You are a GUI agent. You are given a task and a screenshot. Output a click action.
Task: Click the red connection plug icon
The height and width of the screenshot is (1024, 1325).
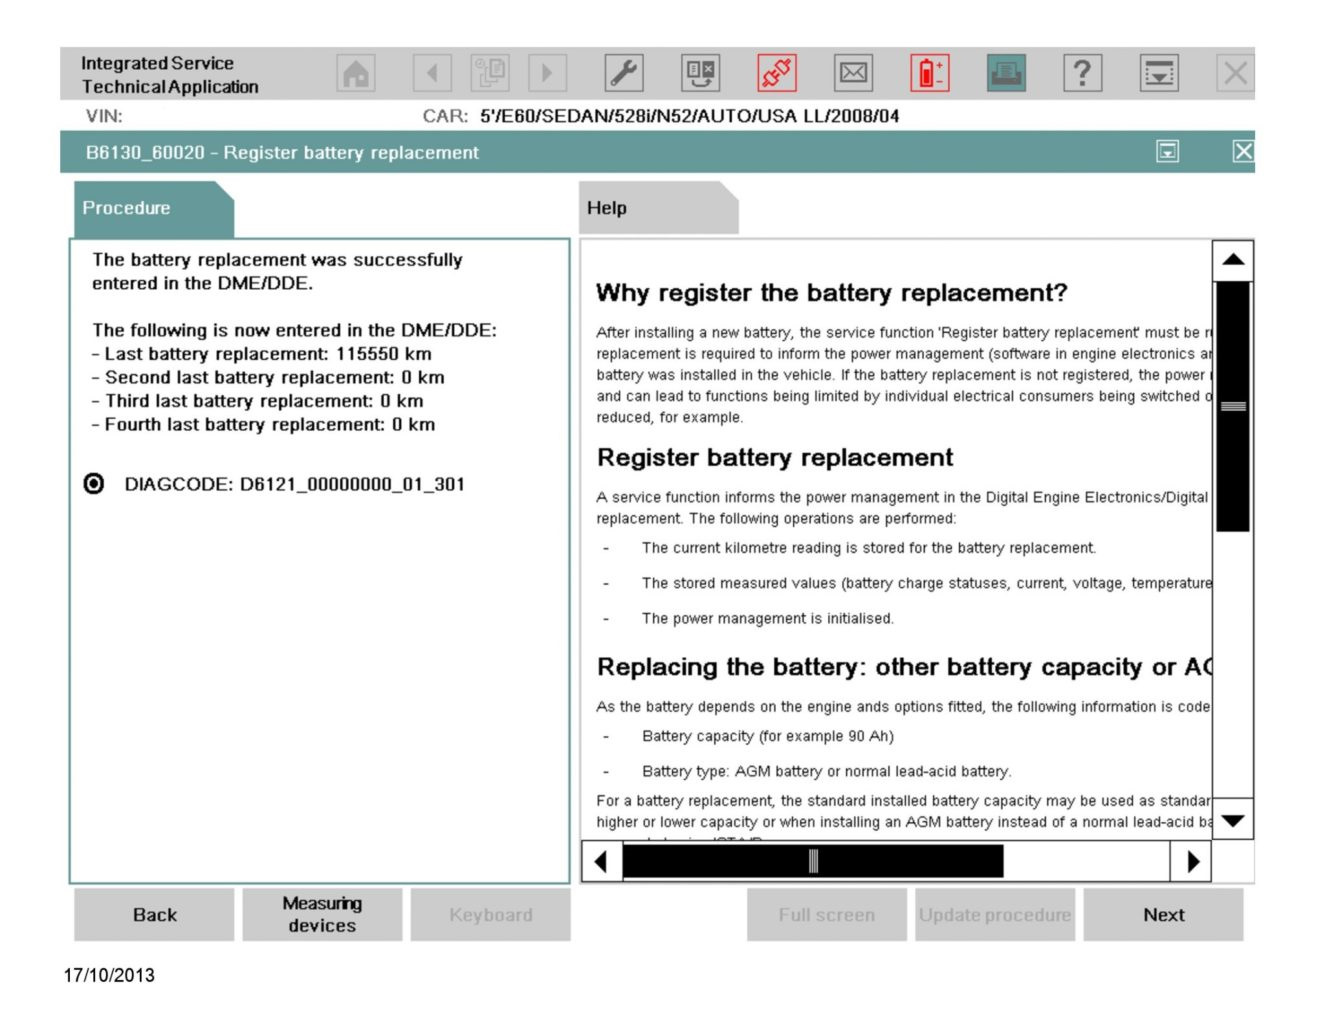click(x=777, y=73)
